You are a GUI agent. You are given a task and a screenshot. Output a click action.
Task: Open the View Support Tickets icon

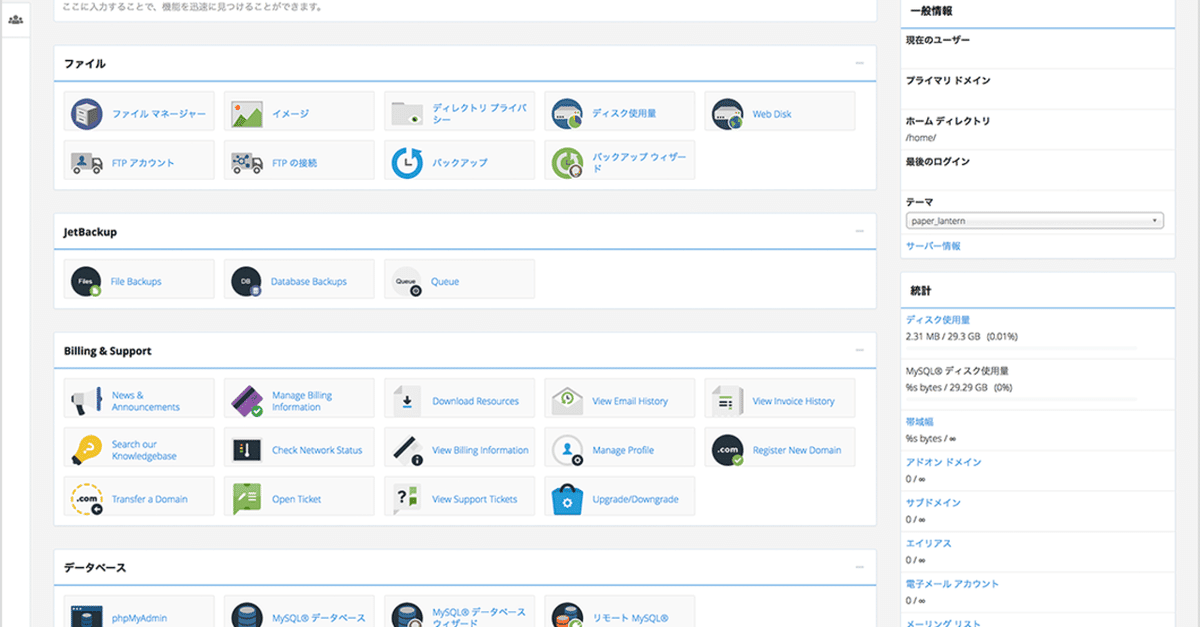coord(407,498)
